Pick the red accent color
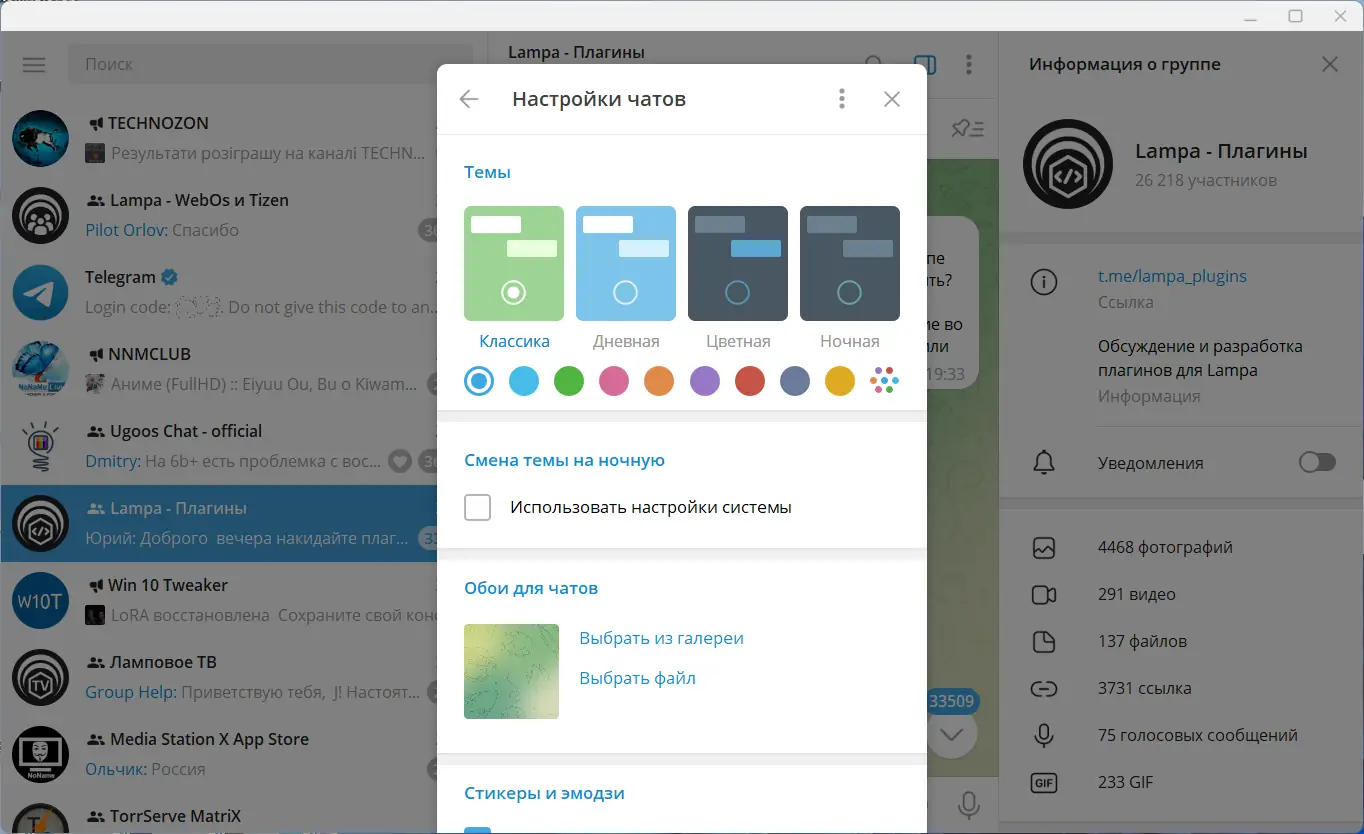 click(x=750, y=381)
